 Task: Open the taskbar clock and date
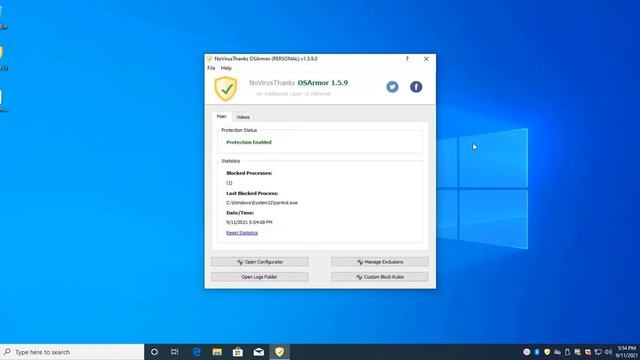(627, 352)
